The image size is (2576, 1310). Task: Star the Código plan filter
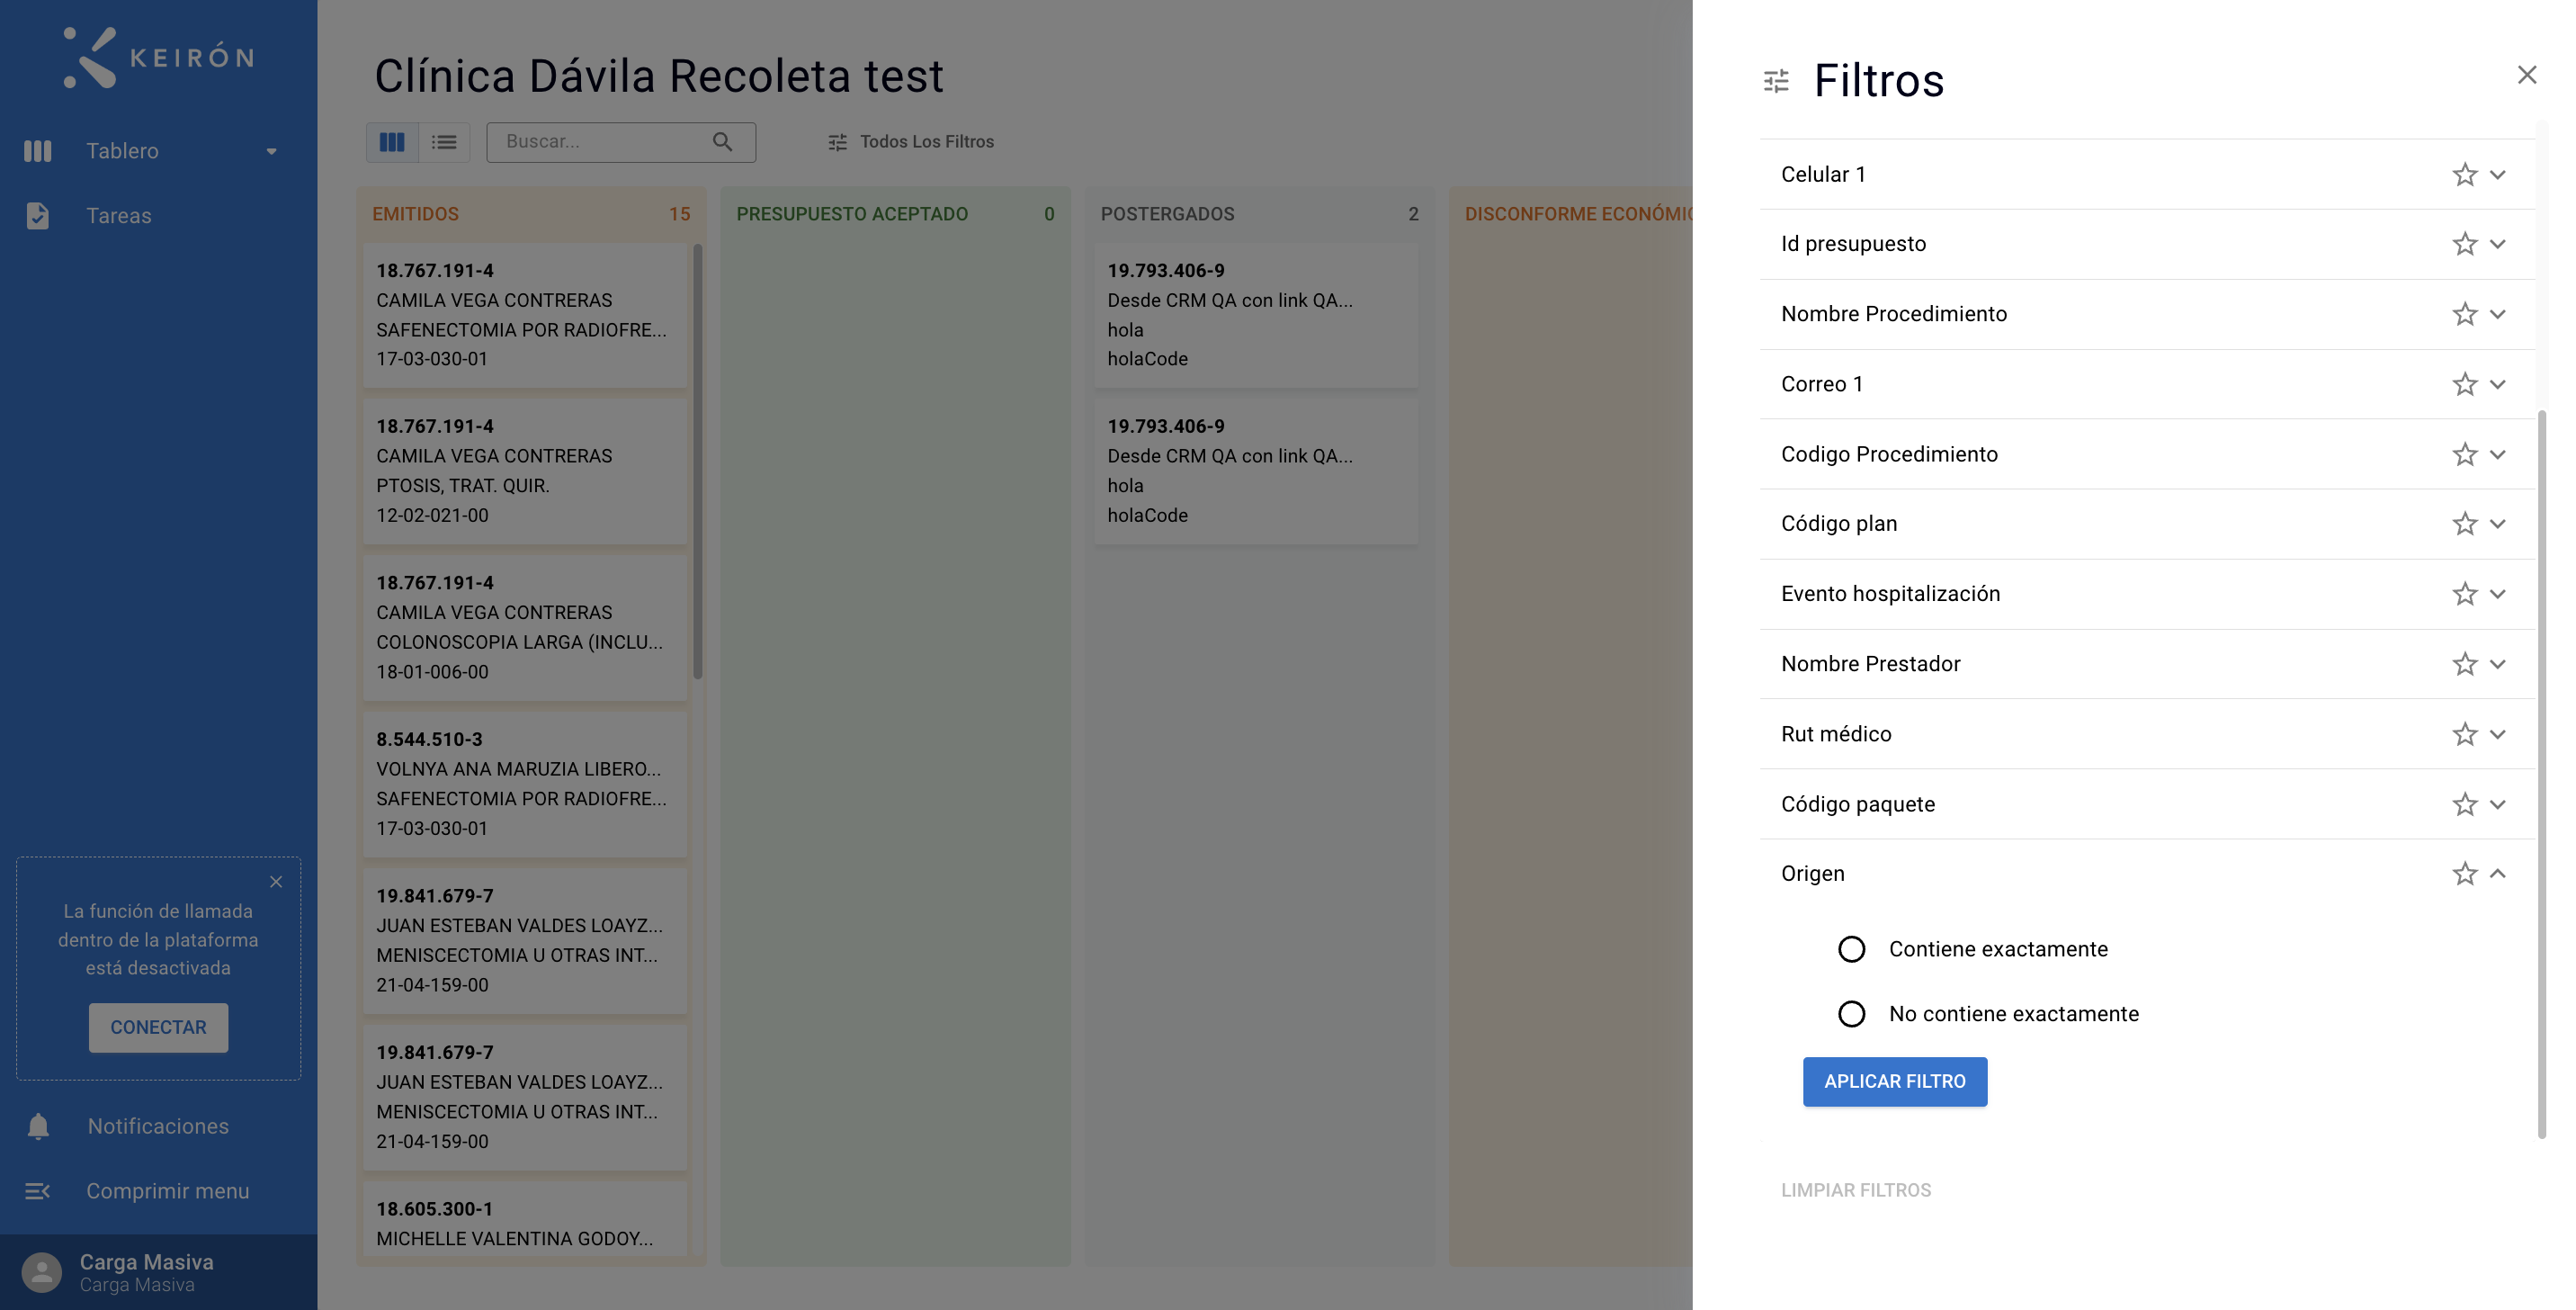pos(2464,524)
